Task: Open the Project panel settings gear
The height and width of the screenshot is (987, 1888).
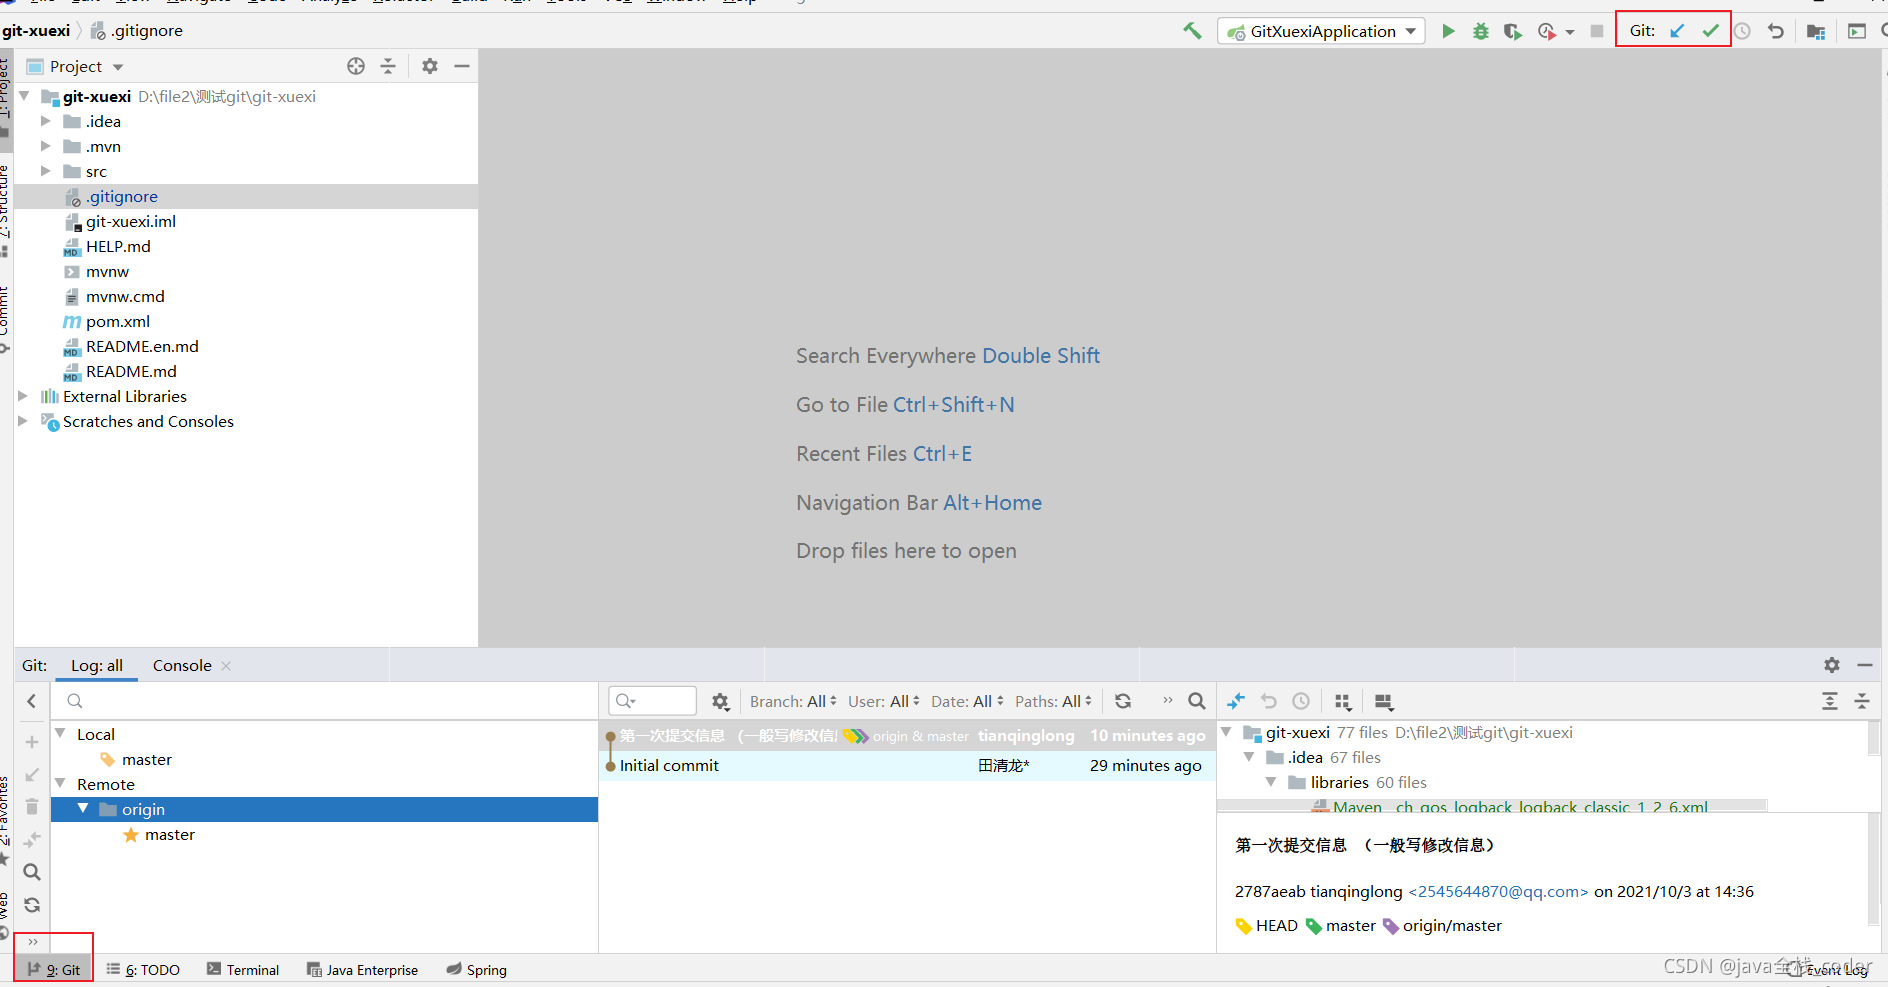Action: (430, 66)
